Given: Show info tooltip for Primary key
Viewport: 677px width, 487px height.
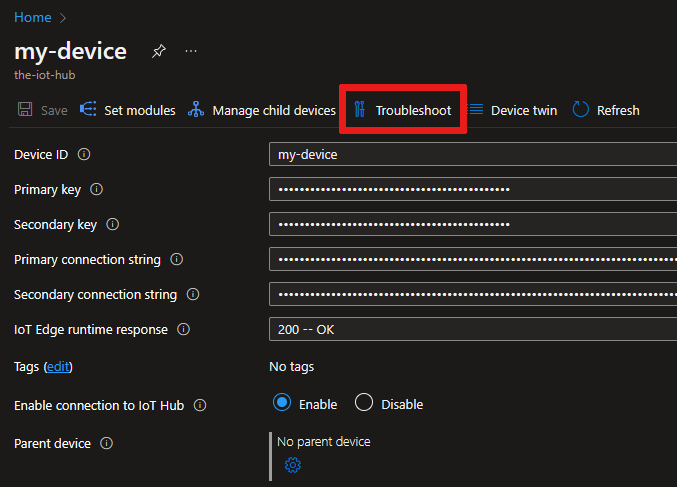Looking at the screenshot, I should (97, 190).
